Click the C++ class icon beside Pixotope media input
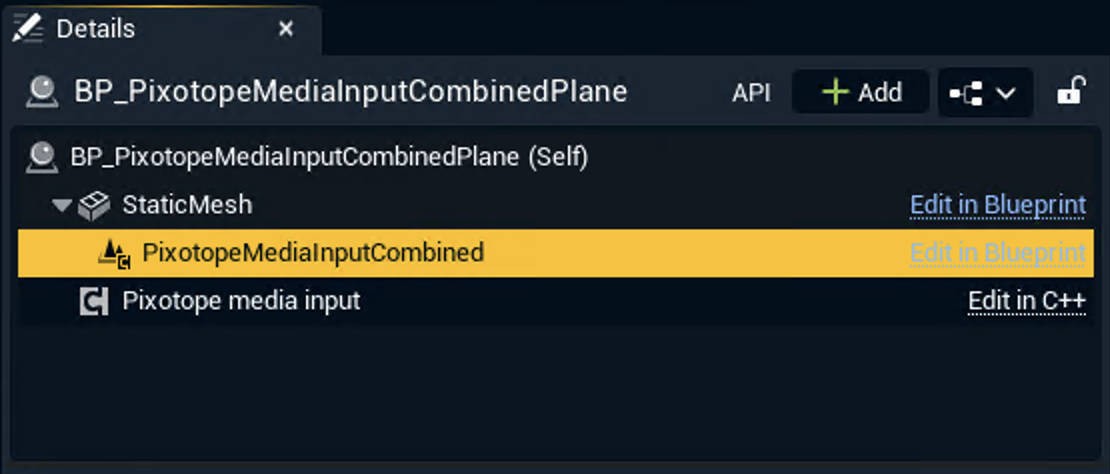This screenshot has height=474, width=1110. pos(94,301)
